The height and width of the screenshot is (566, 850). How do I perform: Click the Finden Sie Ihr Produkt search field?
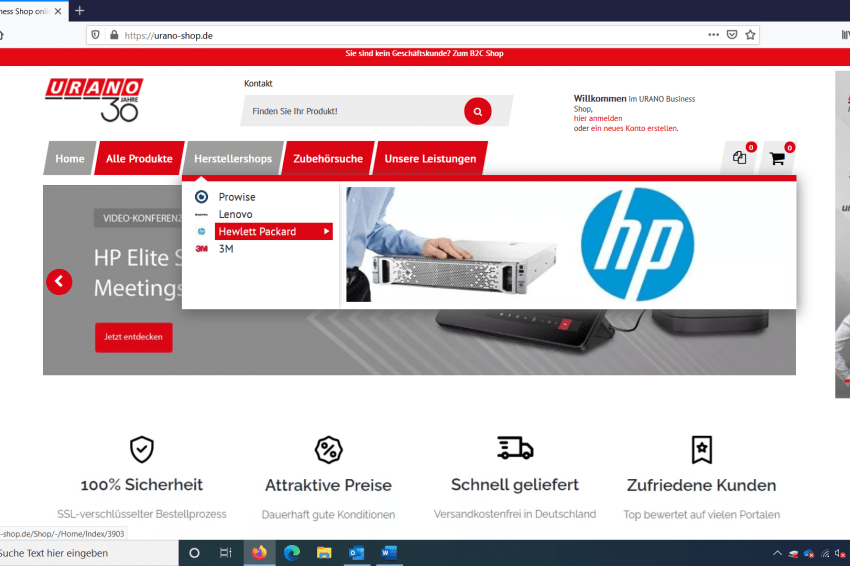352,111
